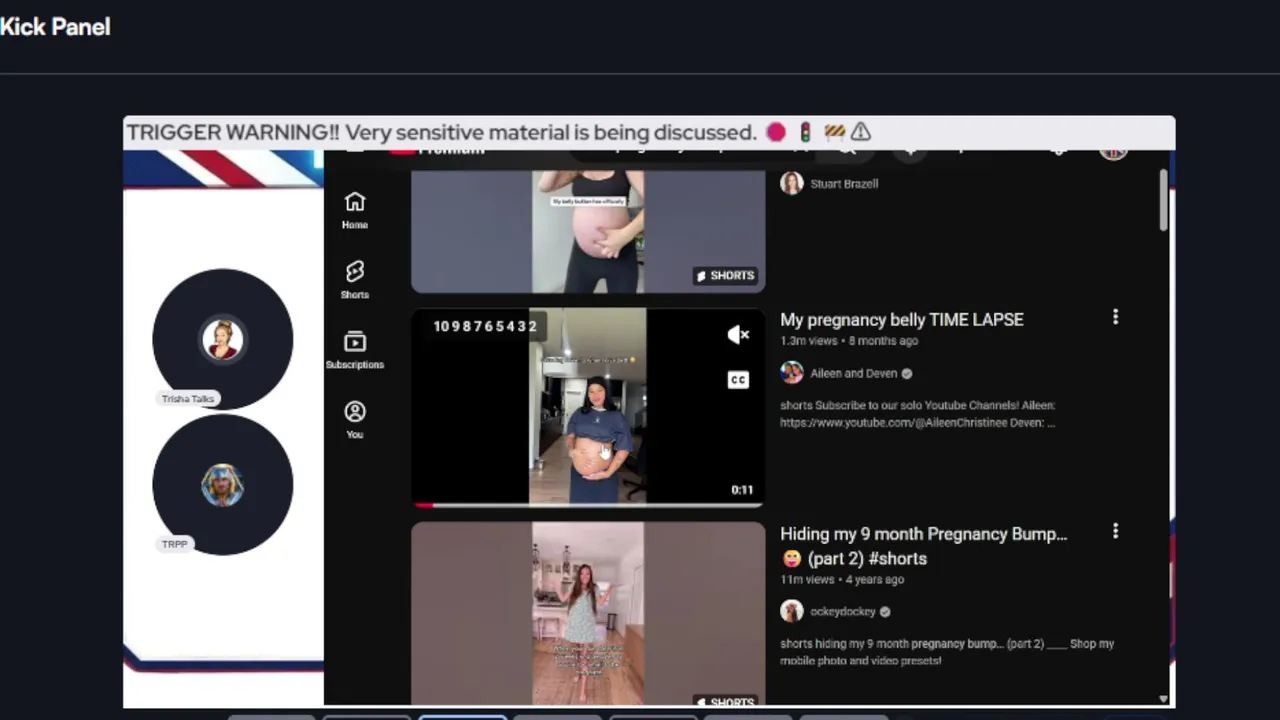Click the Aileen and Deven channel avatar
The width and height of the screenshot is (1280, 720).
[792, 373]
